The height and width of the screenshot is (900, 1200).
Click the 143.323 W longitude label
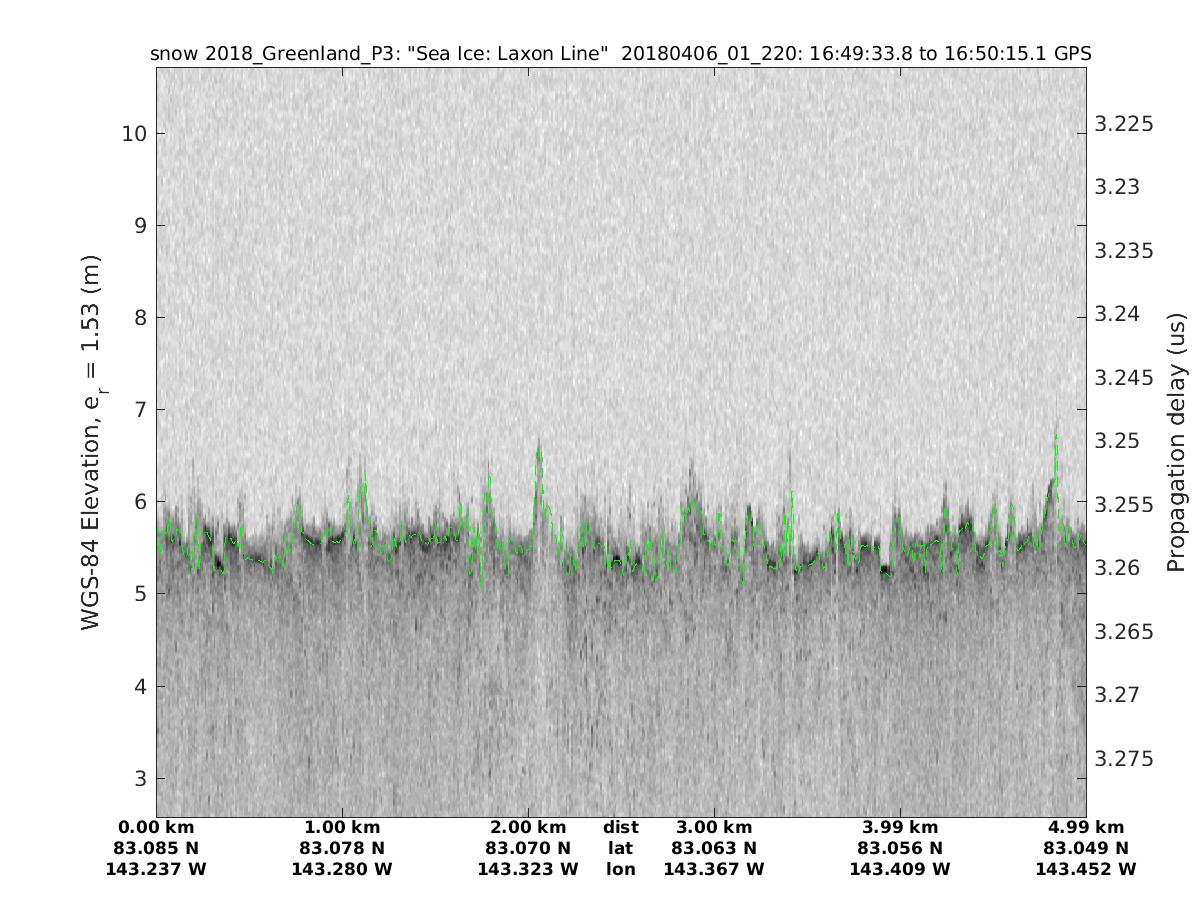tap(528, 870)
